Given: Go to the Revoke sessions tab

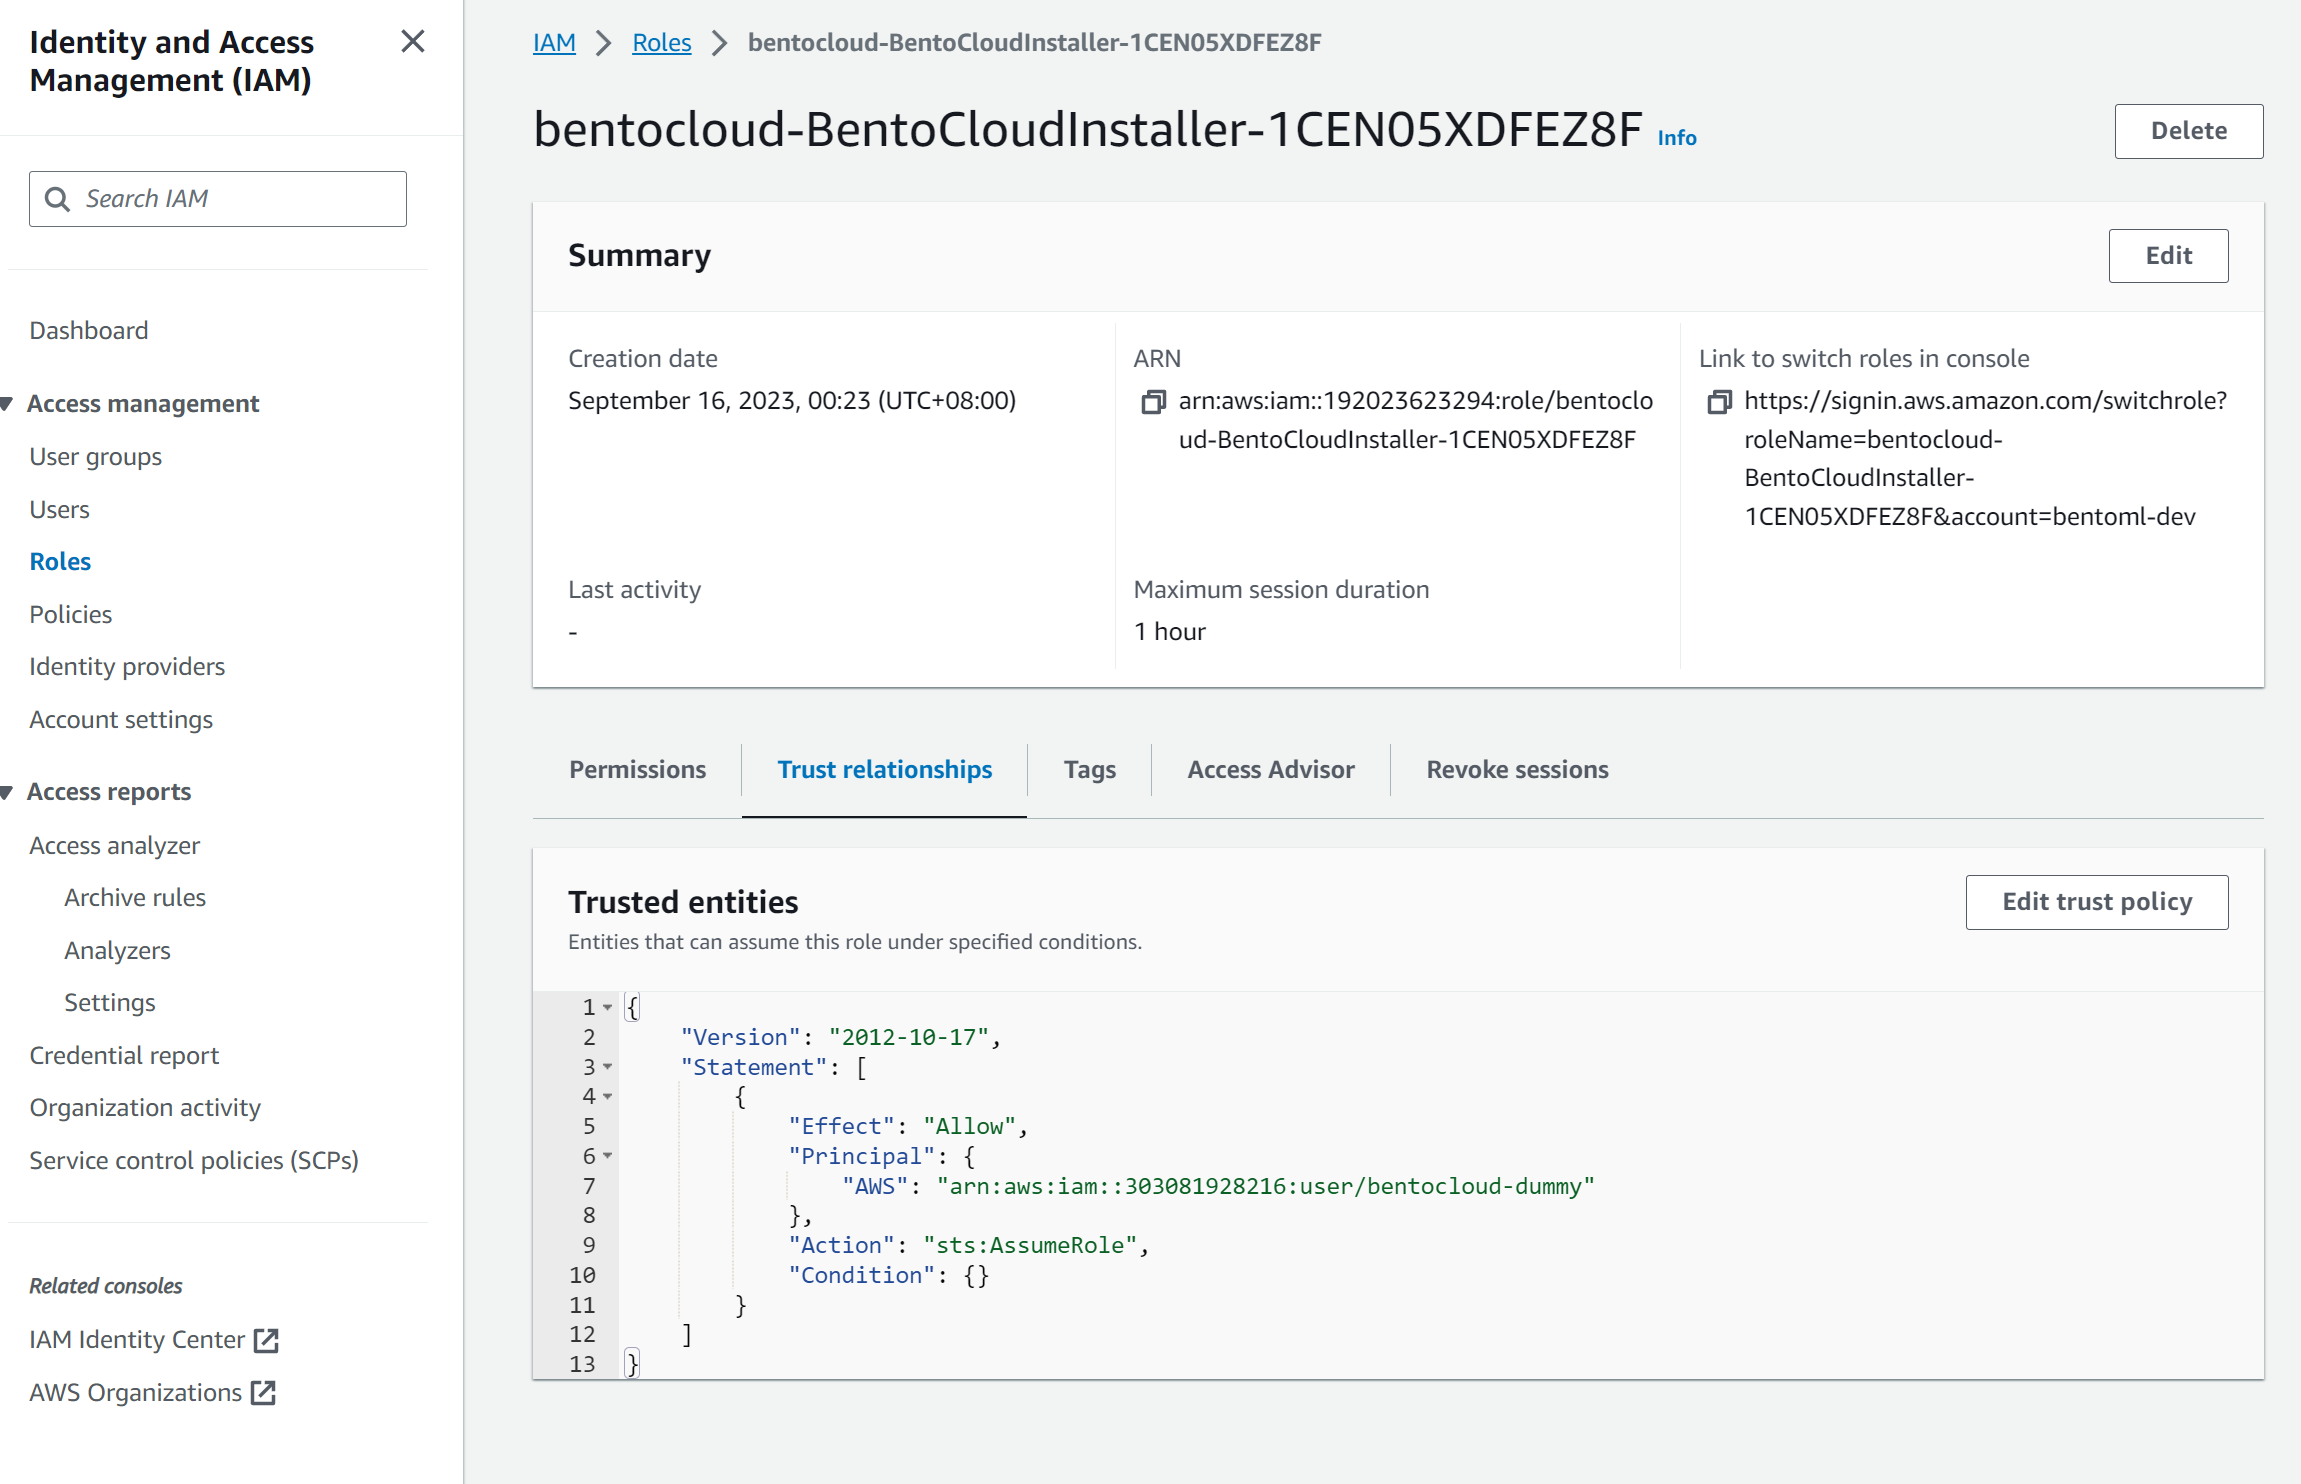Looking at the screenshot, I should [1517, 770].
